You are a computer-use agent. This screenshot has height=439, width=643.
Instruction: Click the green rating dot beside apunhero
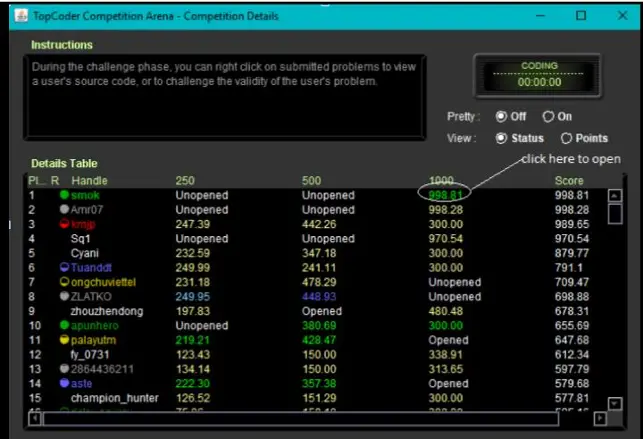(64, 325)
